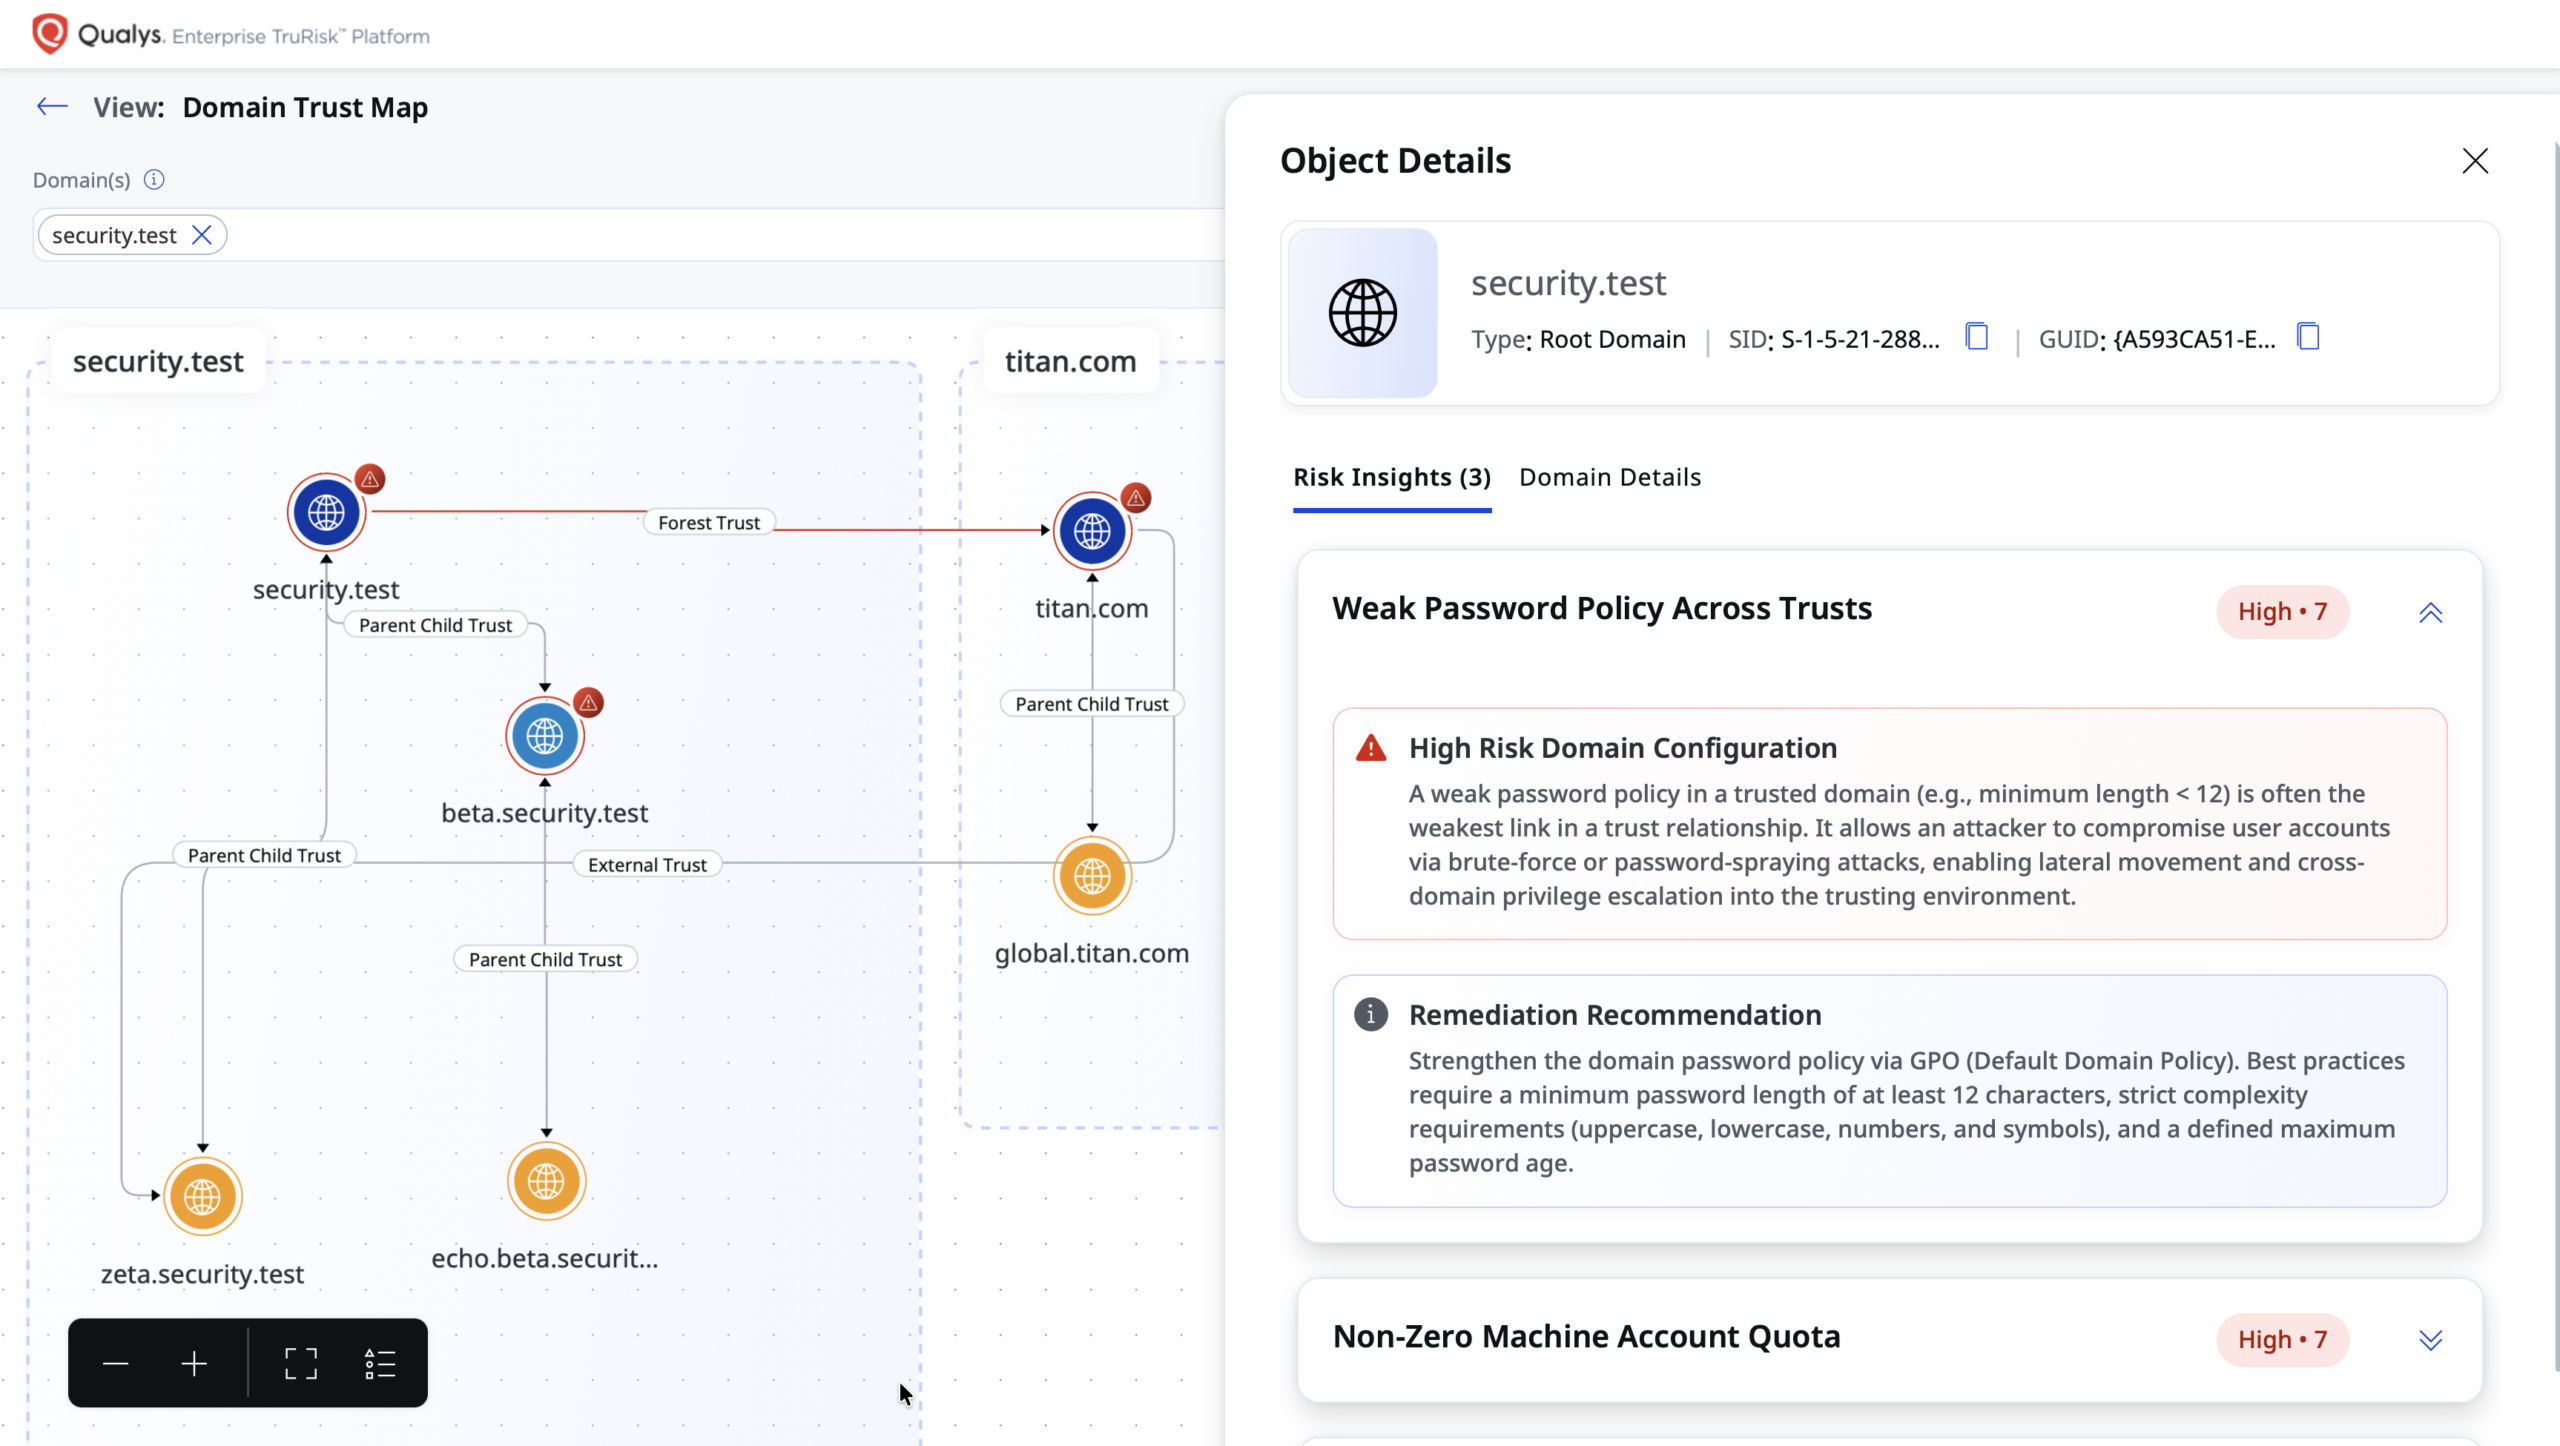Screen dimensions: 2560x1446
Task: Select the echo.beta.securit... domain node
Action: point(546,1181)
